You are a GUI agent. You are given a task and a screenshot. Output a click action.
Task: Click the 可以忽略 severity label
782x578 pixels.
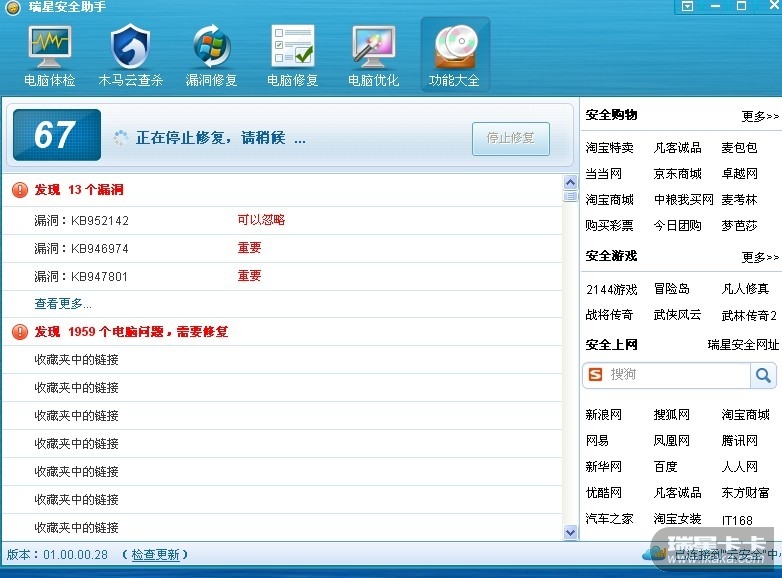261,220
